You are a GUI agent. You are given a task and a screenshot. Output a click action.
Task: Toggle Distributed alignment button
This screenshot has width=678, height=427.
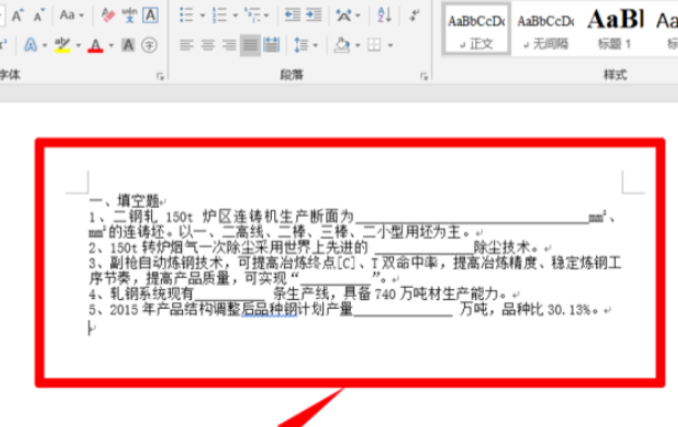pos(272,45)
